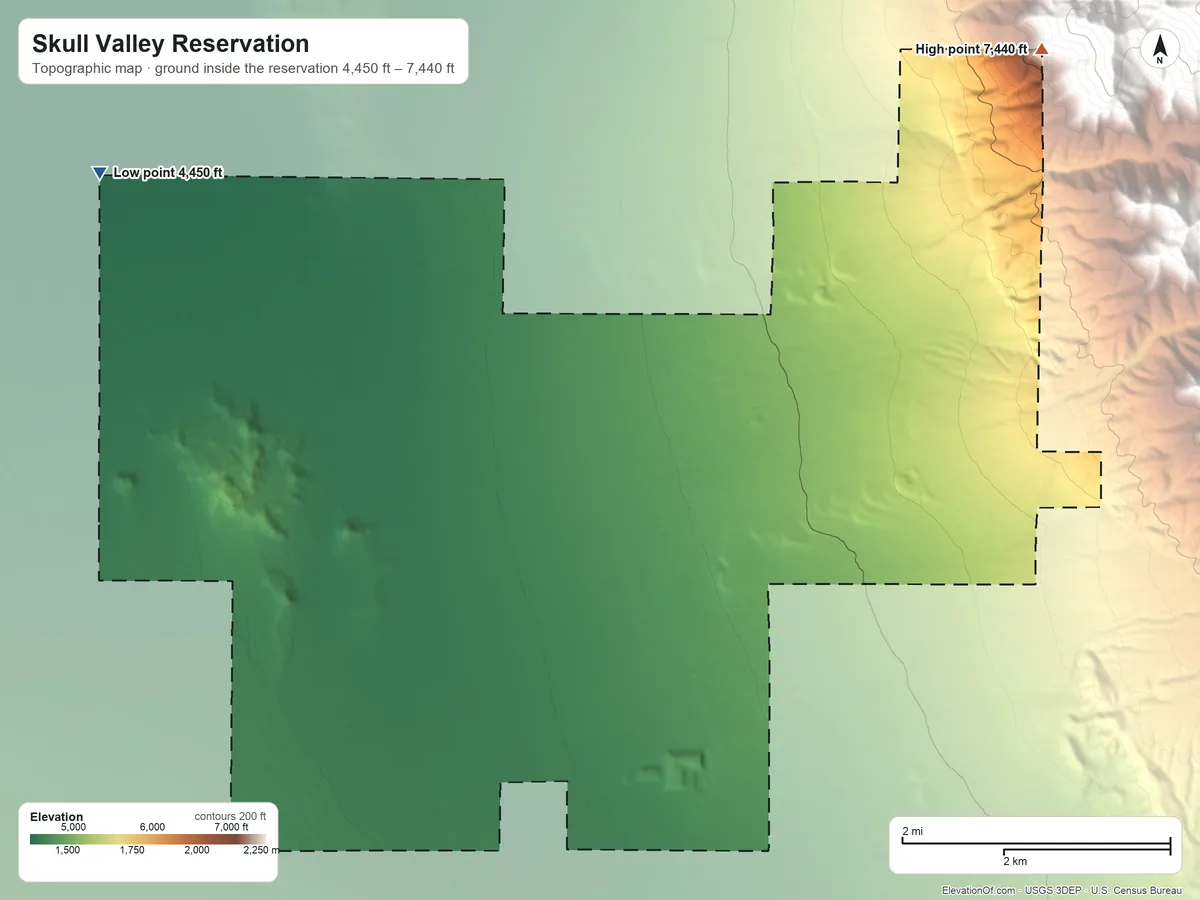Click the 'ElevationOf.com' attribution text

point(979,891)
